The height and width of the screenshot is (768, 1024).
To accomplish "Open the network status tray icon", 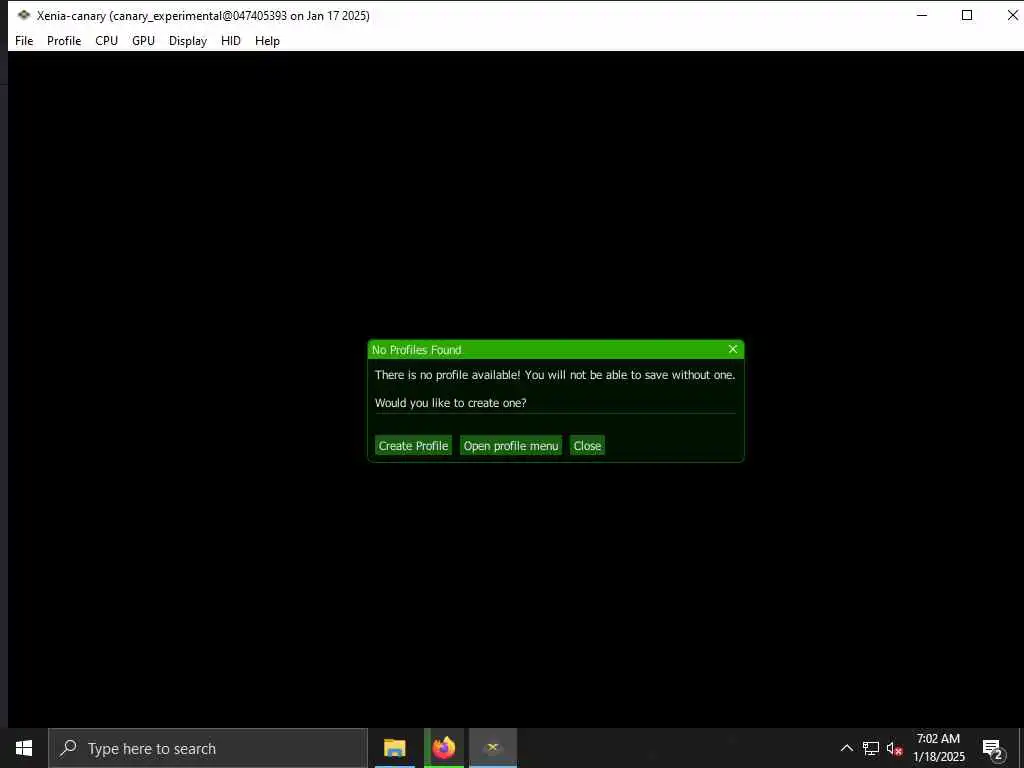I will [x=871, y=748].
